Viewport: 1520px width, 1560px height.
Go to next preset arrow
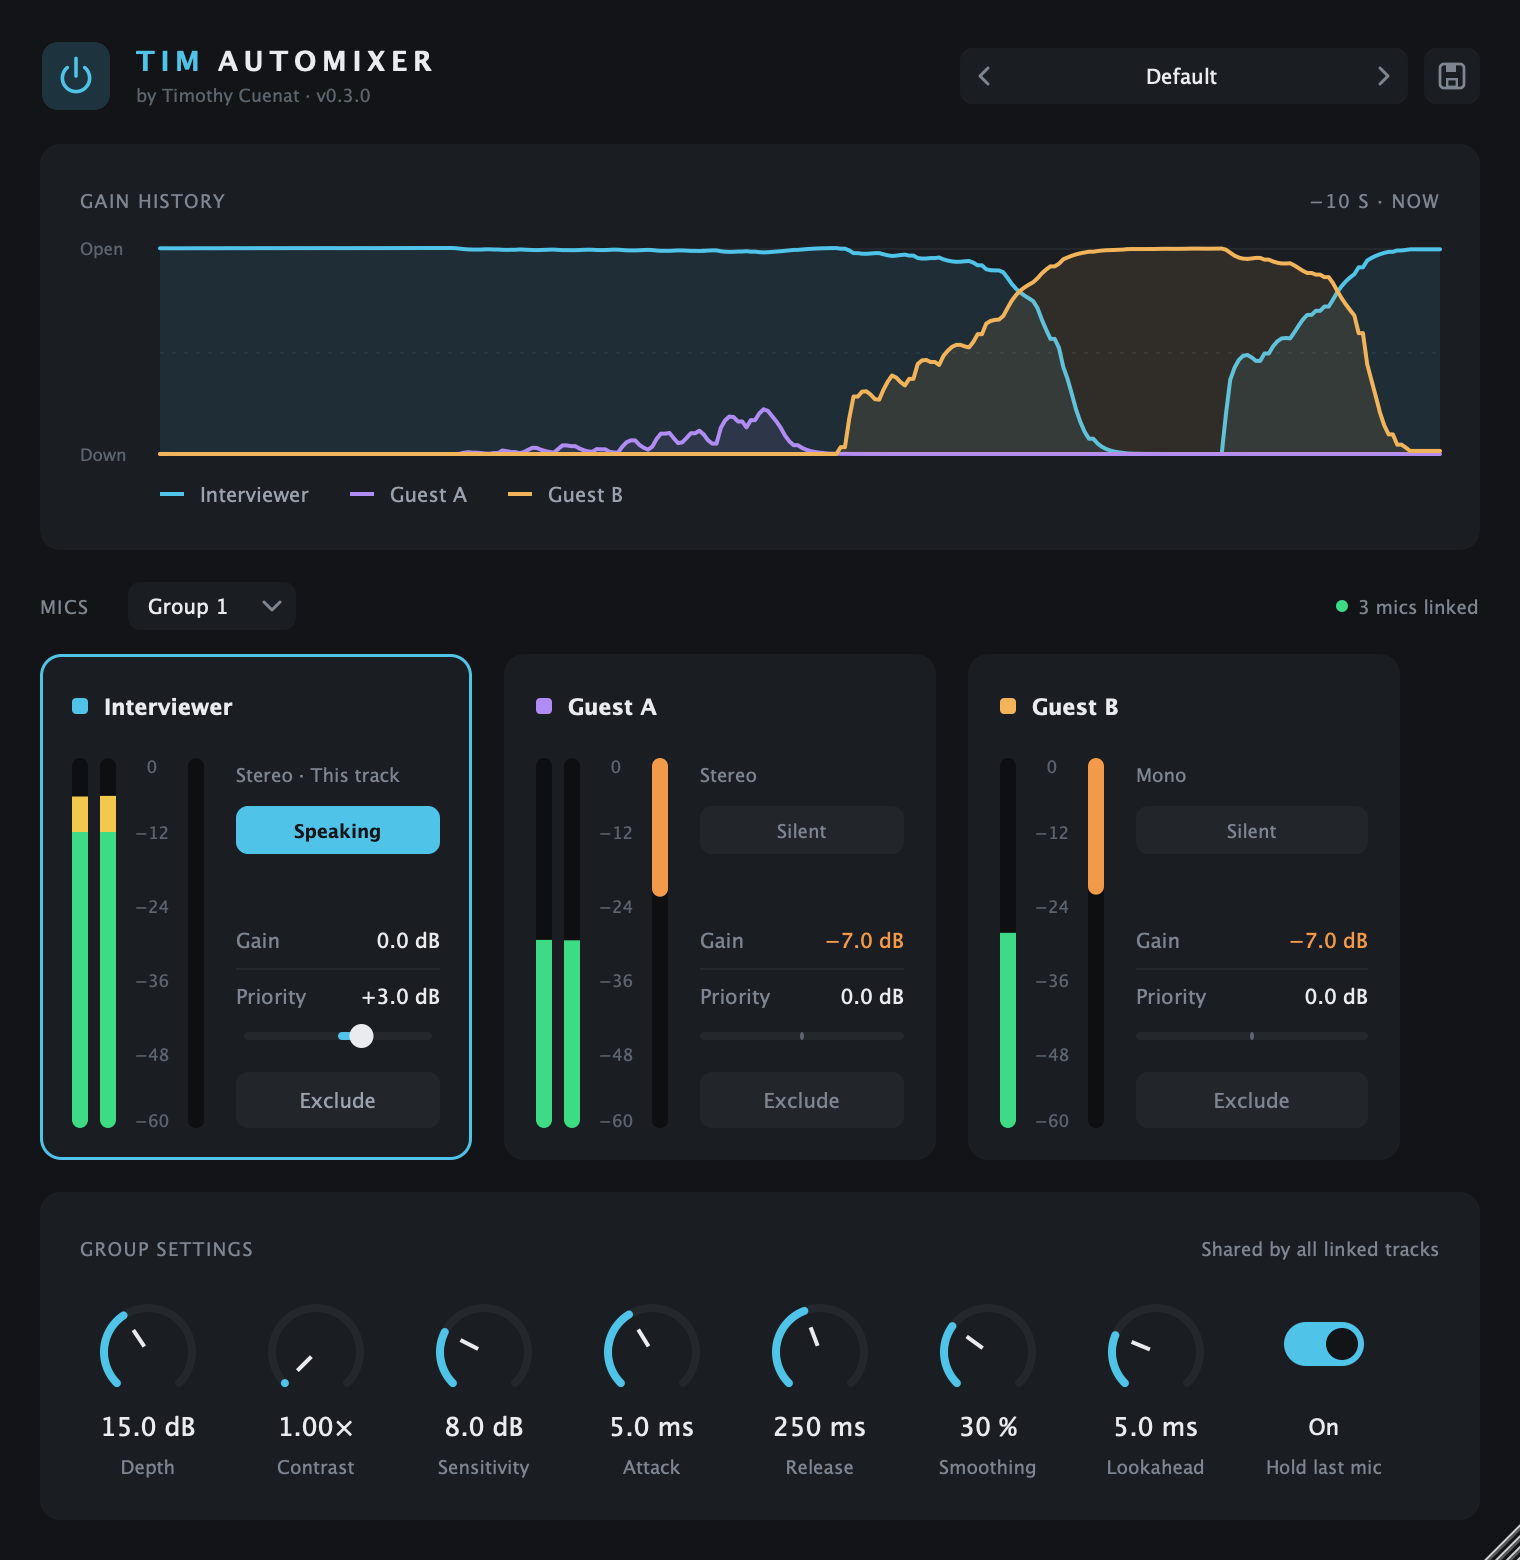tap(1383, 76)
